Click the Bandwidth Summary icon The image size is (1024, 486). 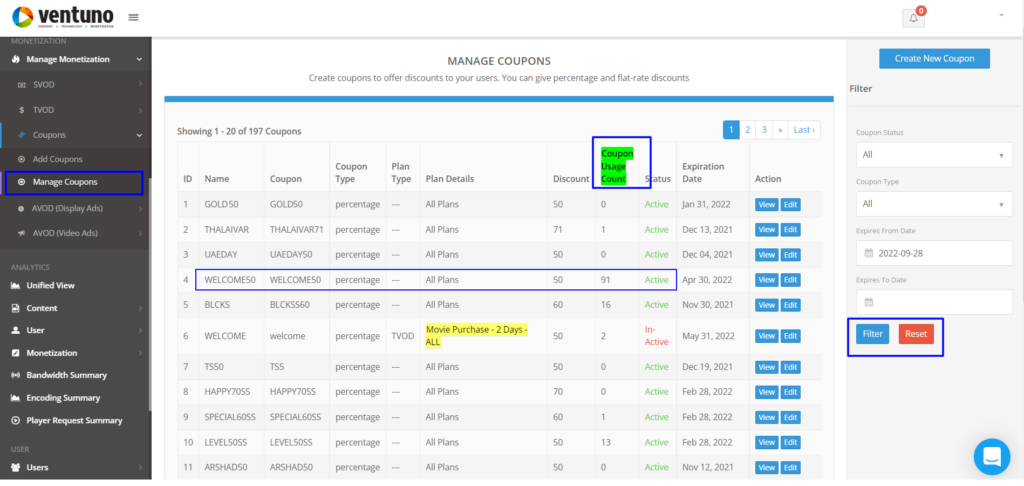click(x=15, y=376)
